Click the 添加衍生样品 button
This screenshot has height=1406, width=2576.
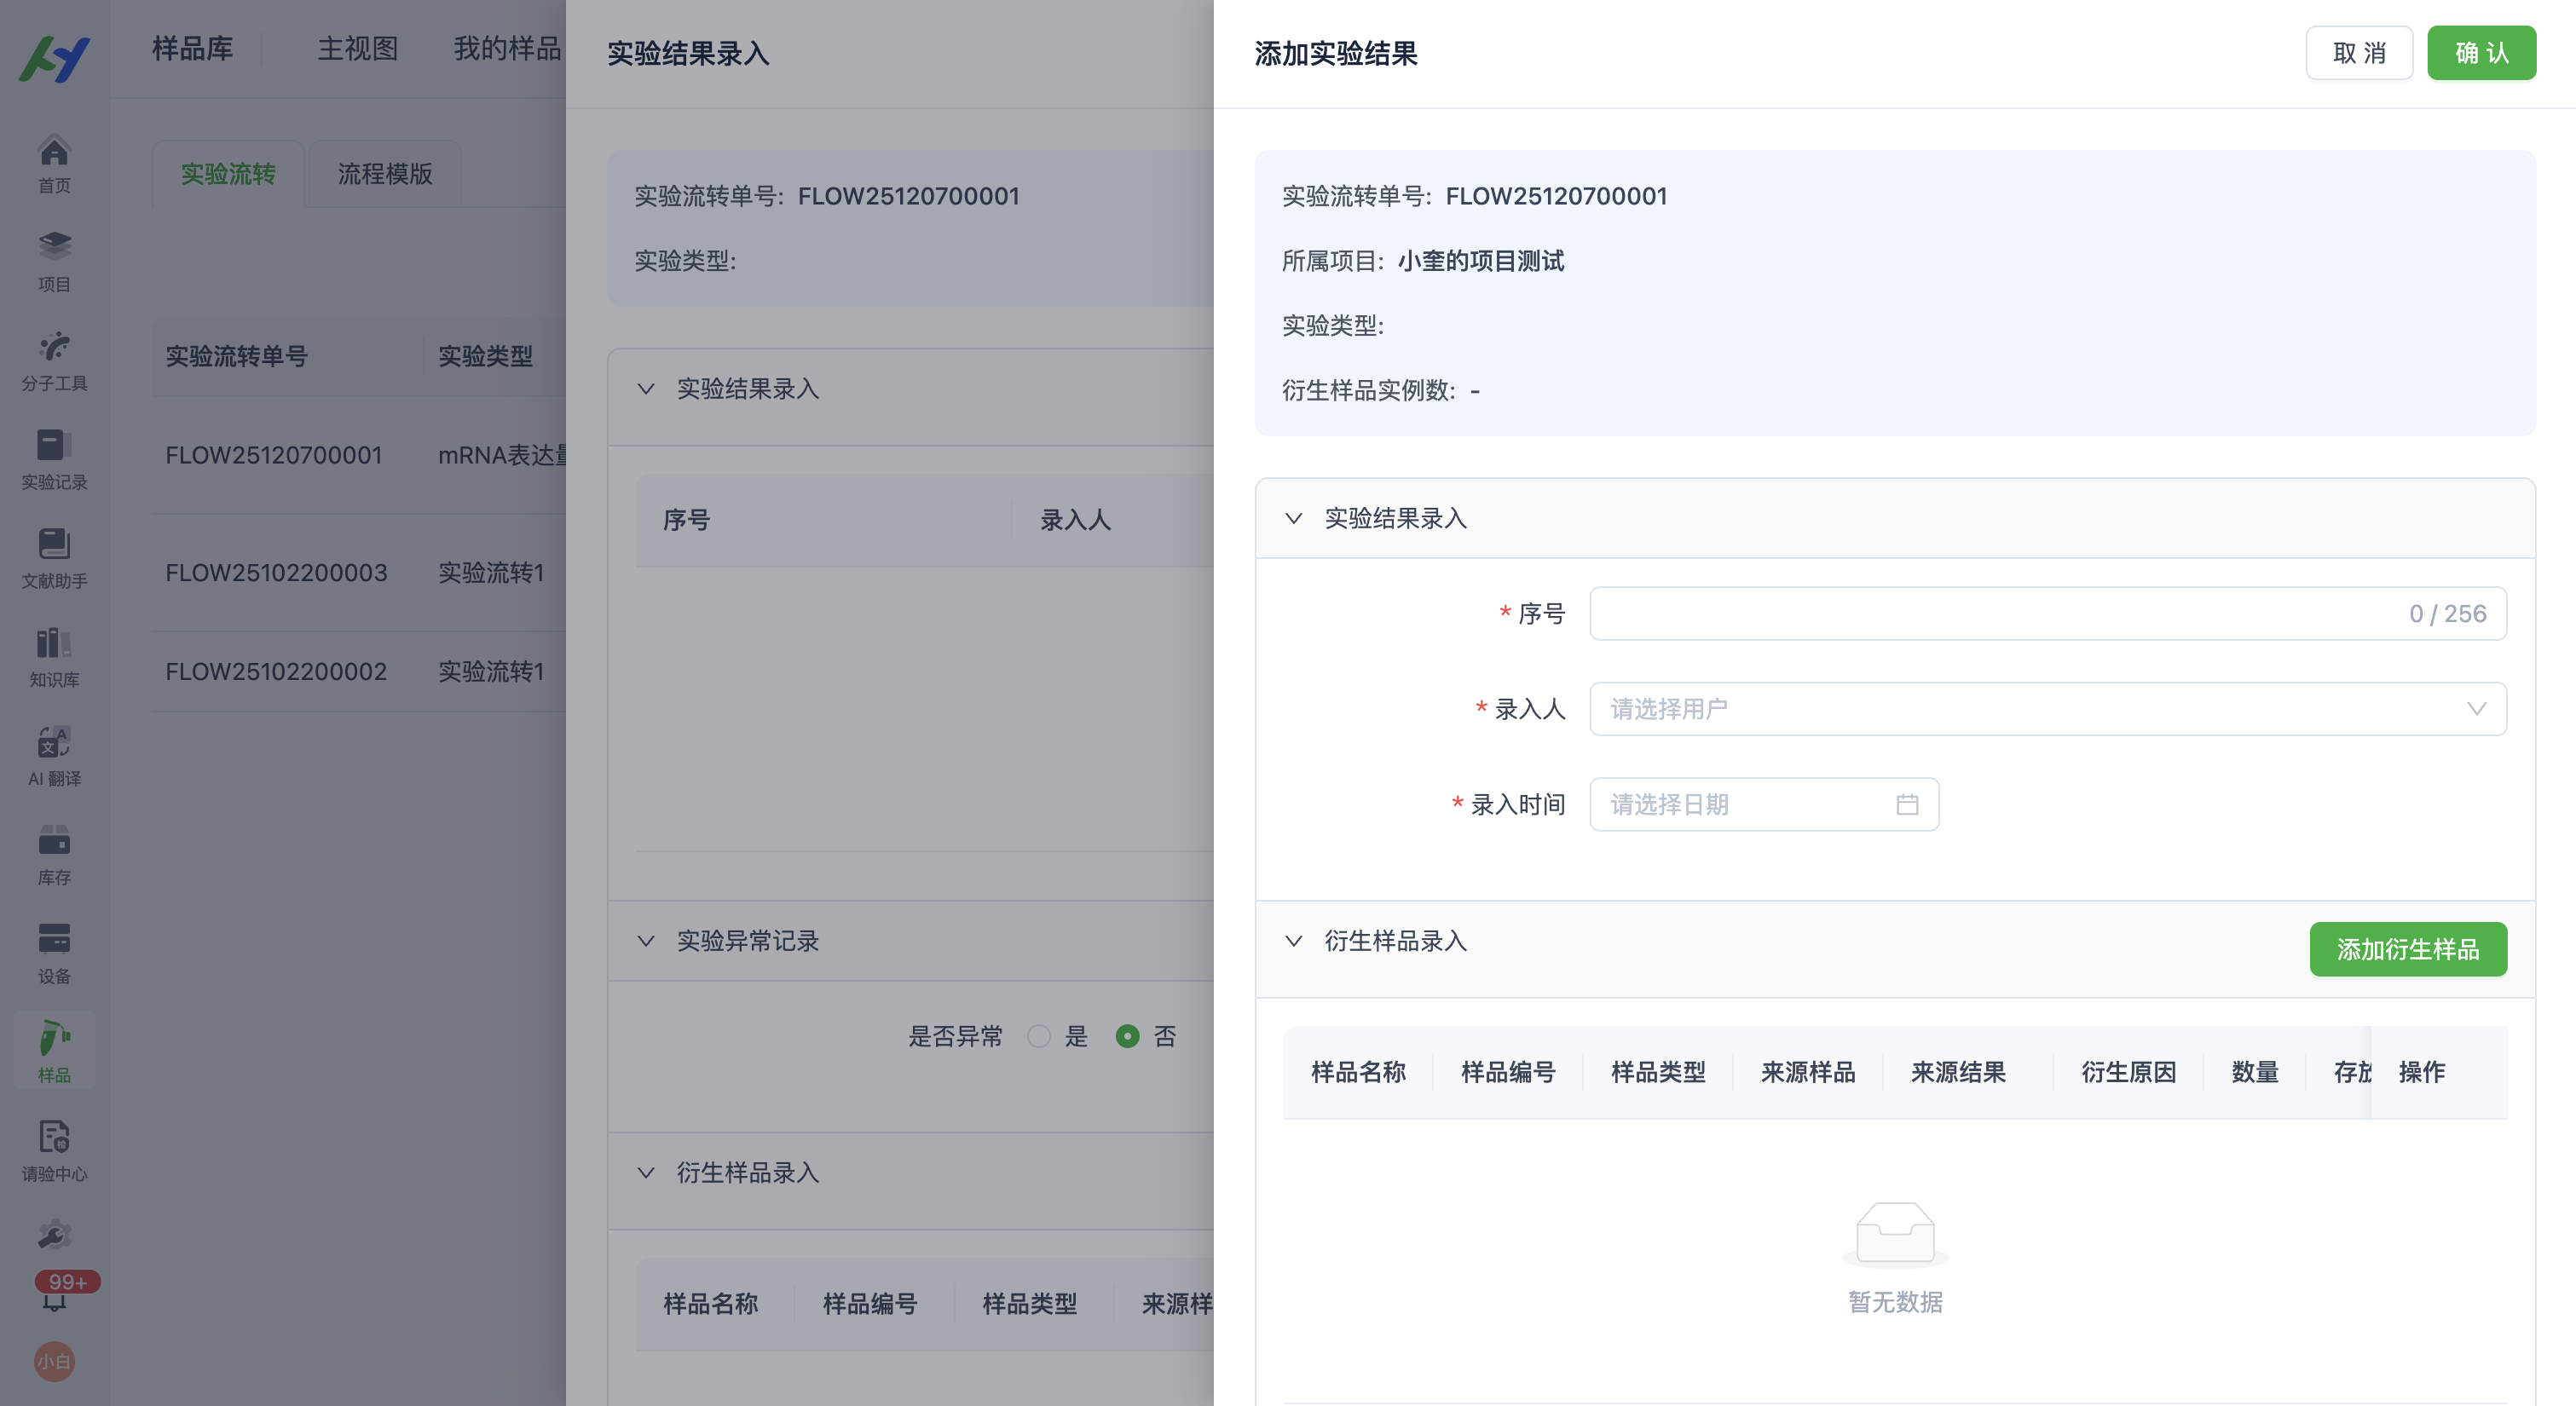click(x=2408, y=949)
